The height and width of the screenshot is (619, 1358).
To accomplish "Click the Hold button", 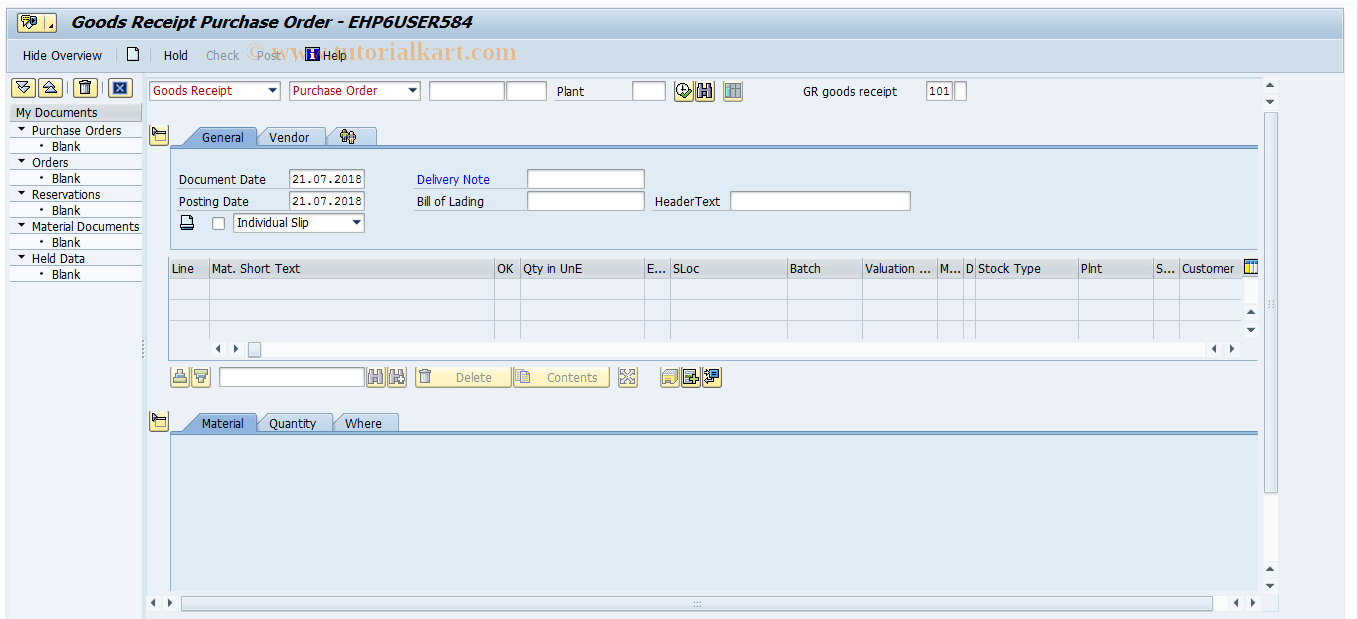I will click(x=175, y=56).
